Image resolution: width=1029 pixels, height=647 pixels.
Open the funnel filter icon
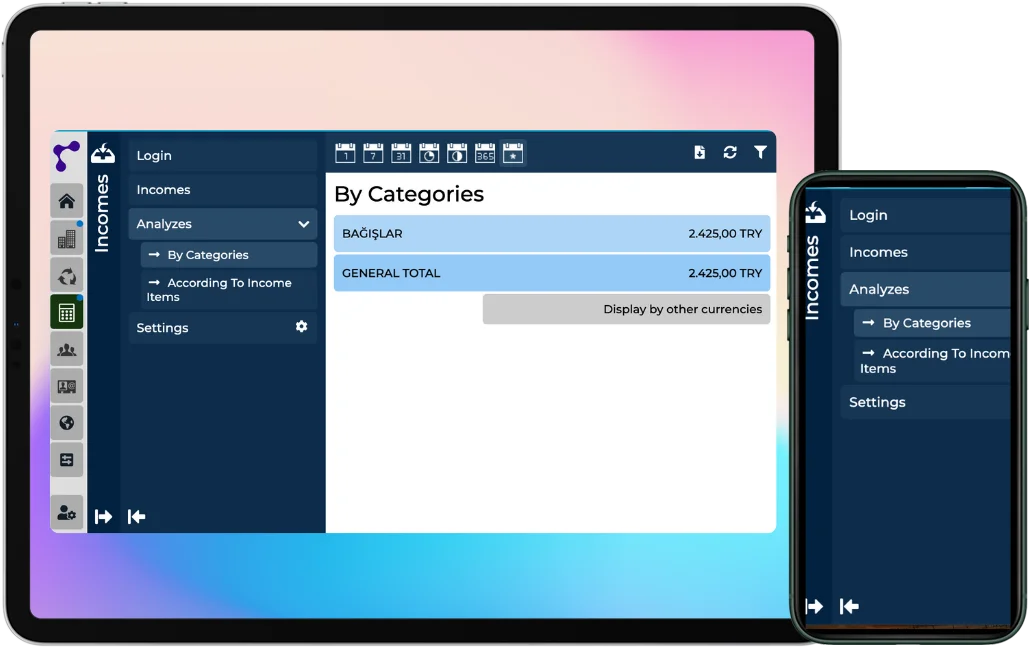[x=760, y=152]
